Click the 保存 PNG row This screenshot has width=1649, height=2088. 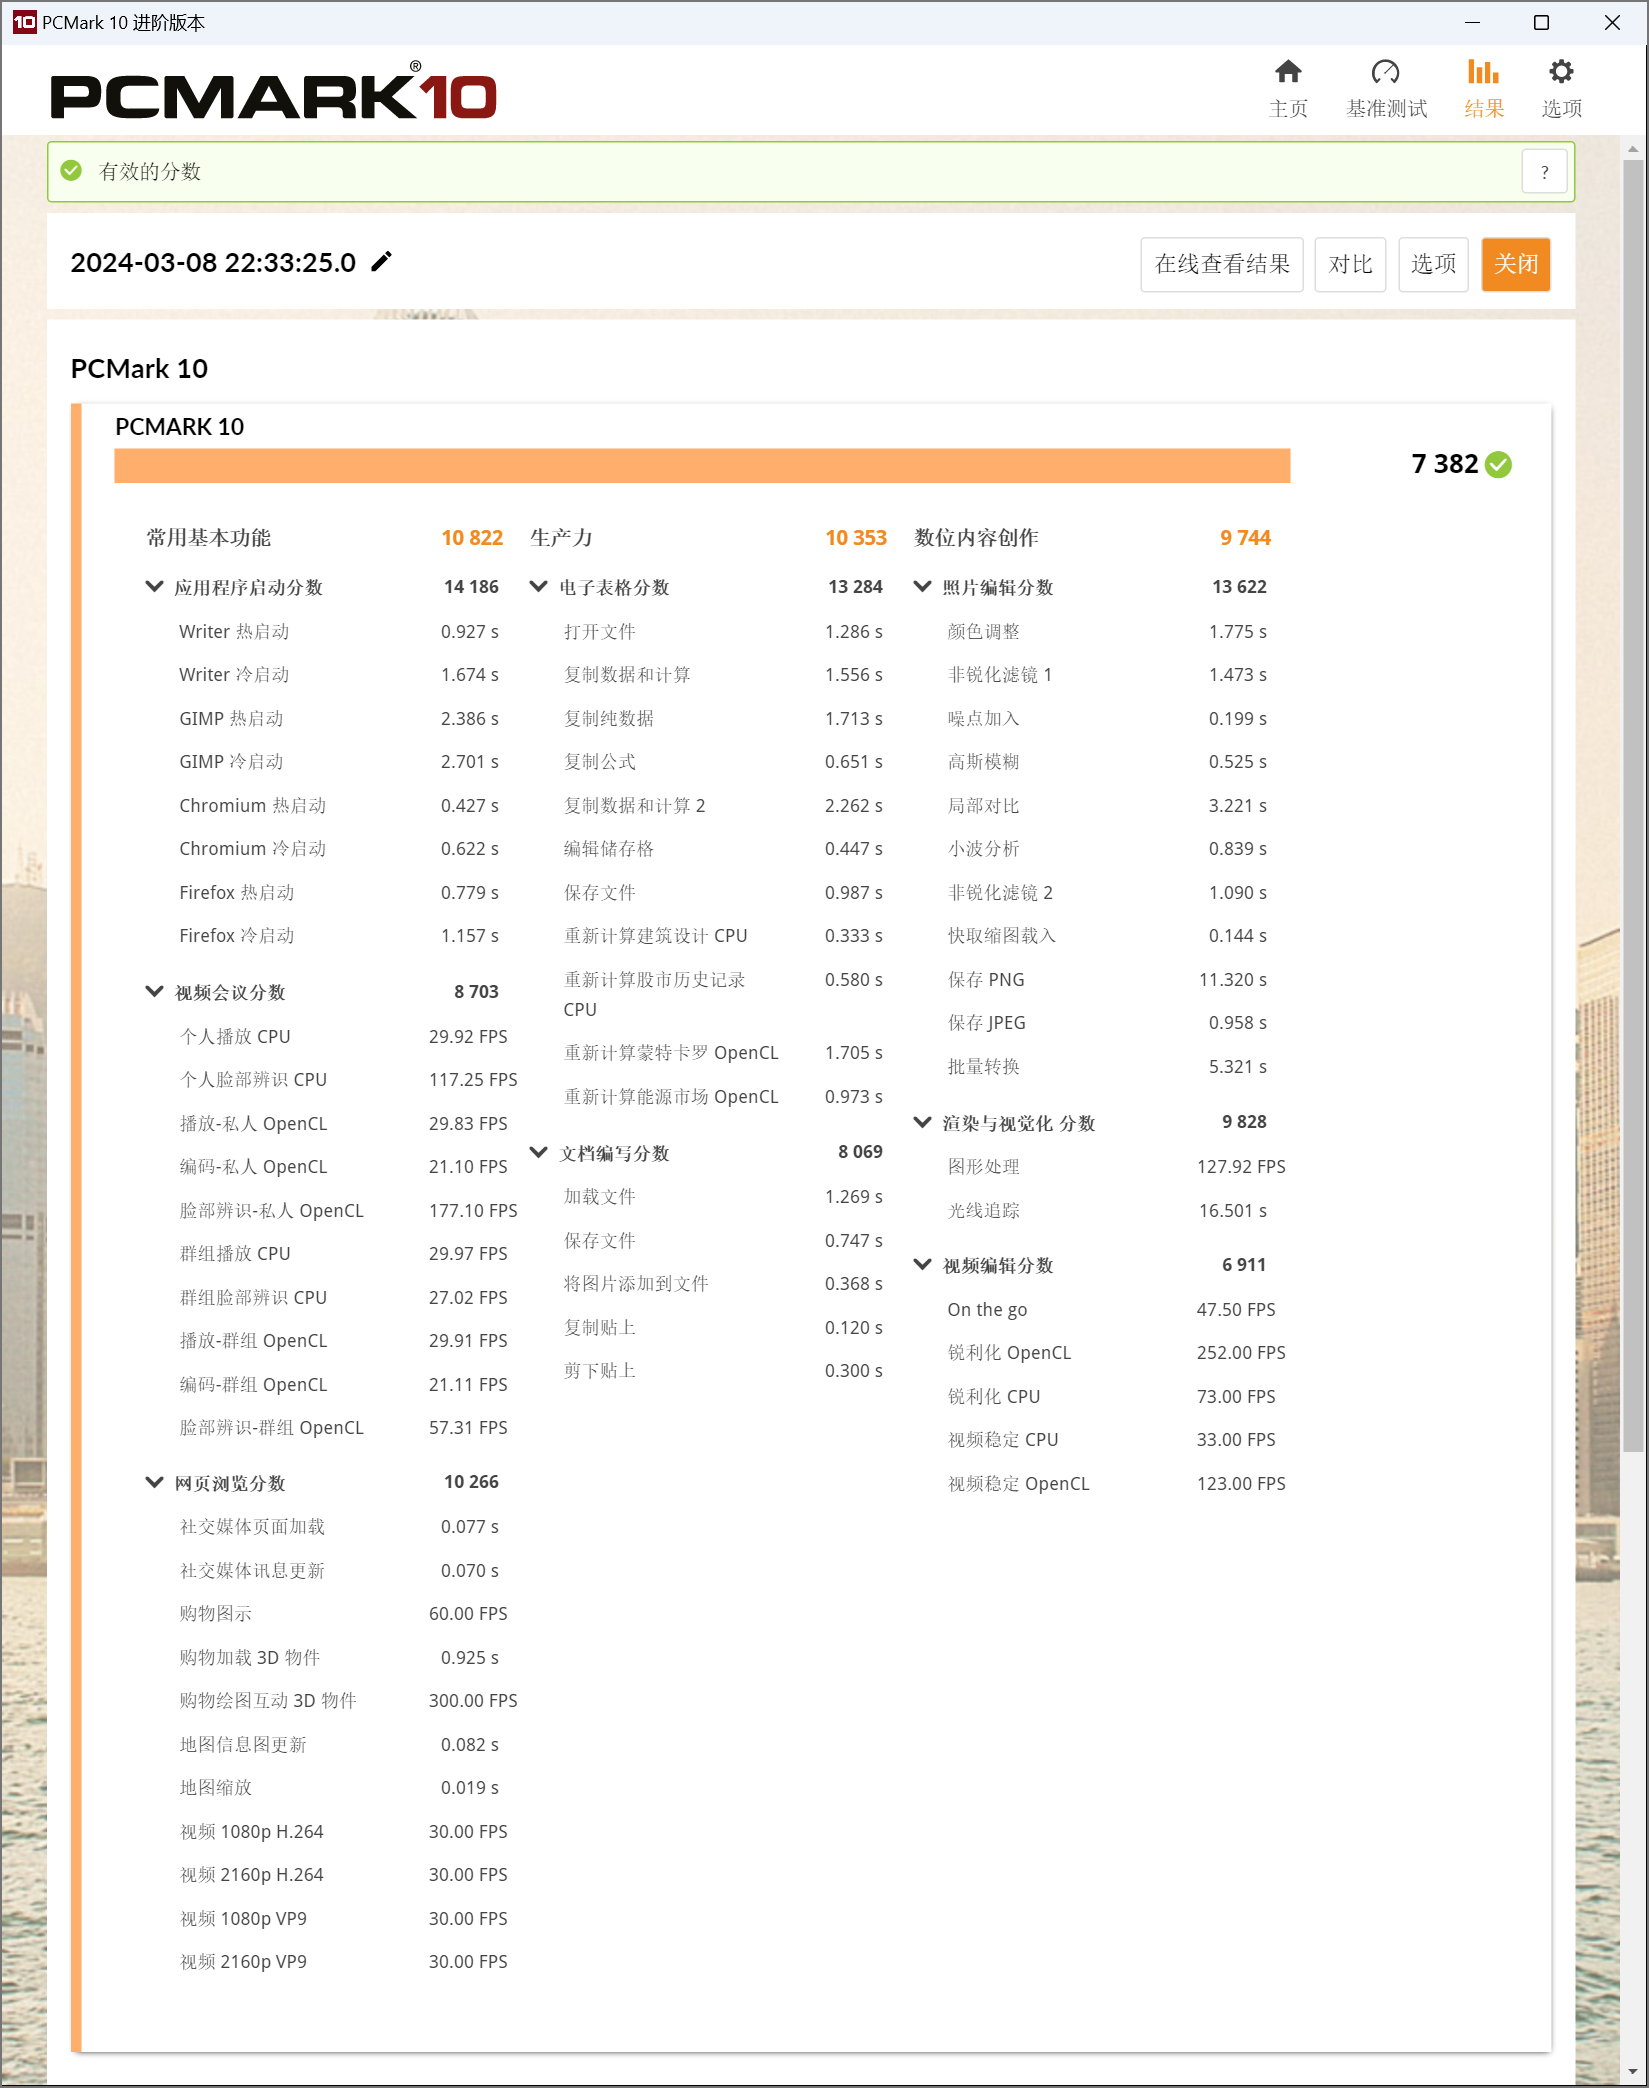1107,980
